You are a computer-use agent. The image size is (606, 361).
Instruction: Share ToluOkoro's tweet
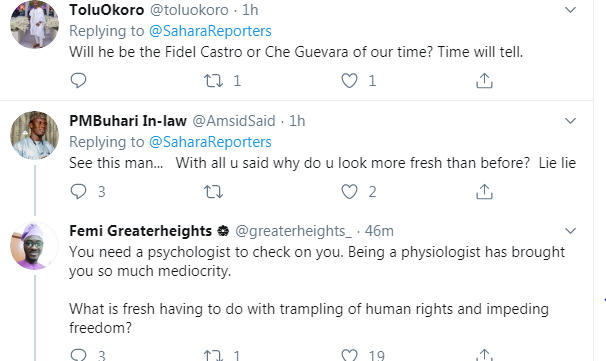[x=484, y=80]
